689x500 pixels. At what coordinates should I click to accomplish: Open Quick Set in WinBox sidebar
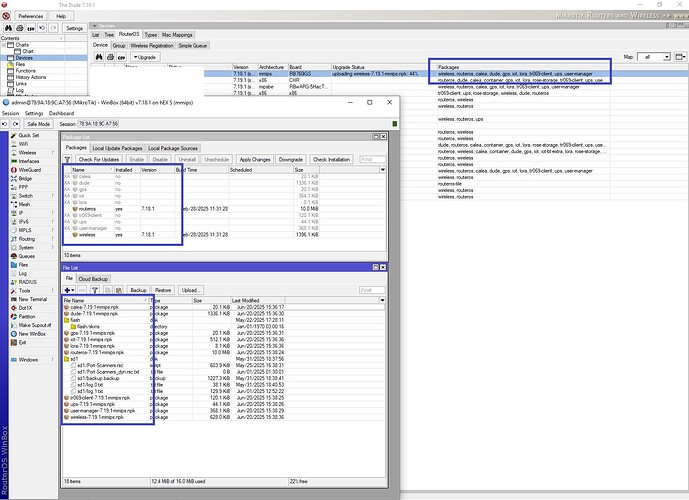click(28, 135)
